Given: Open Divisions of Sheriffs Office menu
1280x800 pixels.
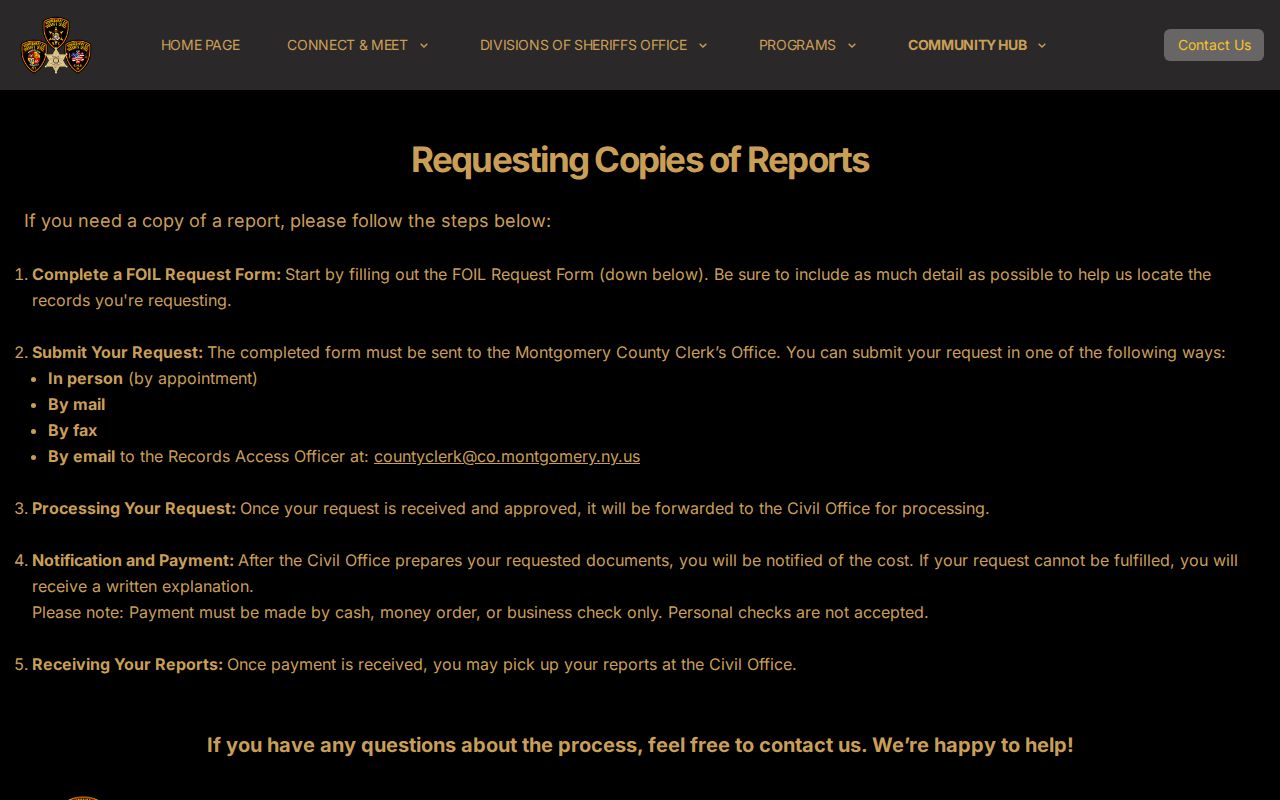Looking at the screenshot, I should [583, 45].
